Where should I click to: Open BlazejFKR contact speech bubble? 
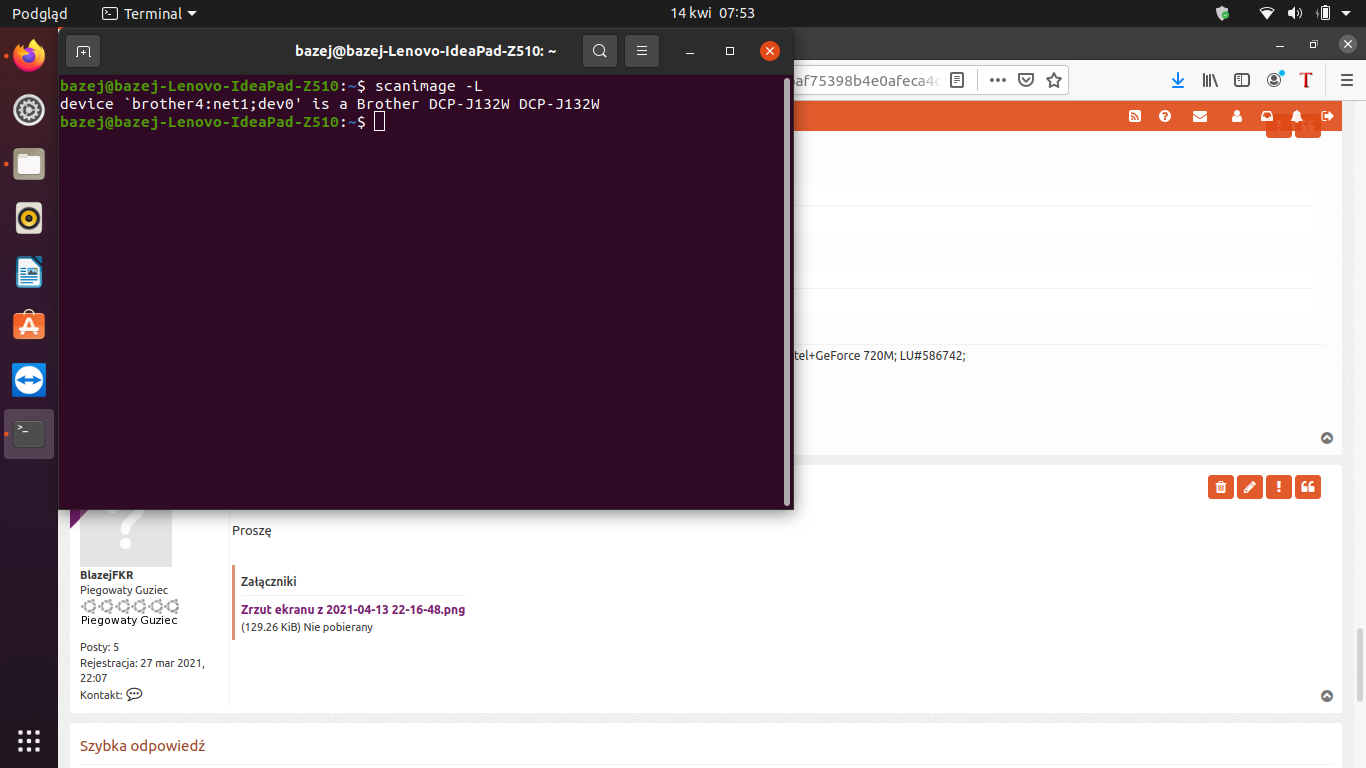(x=134, y=694)
